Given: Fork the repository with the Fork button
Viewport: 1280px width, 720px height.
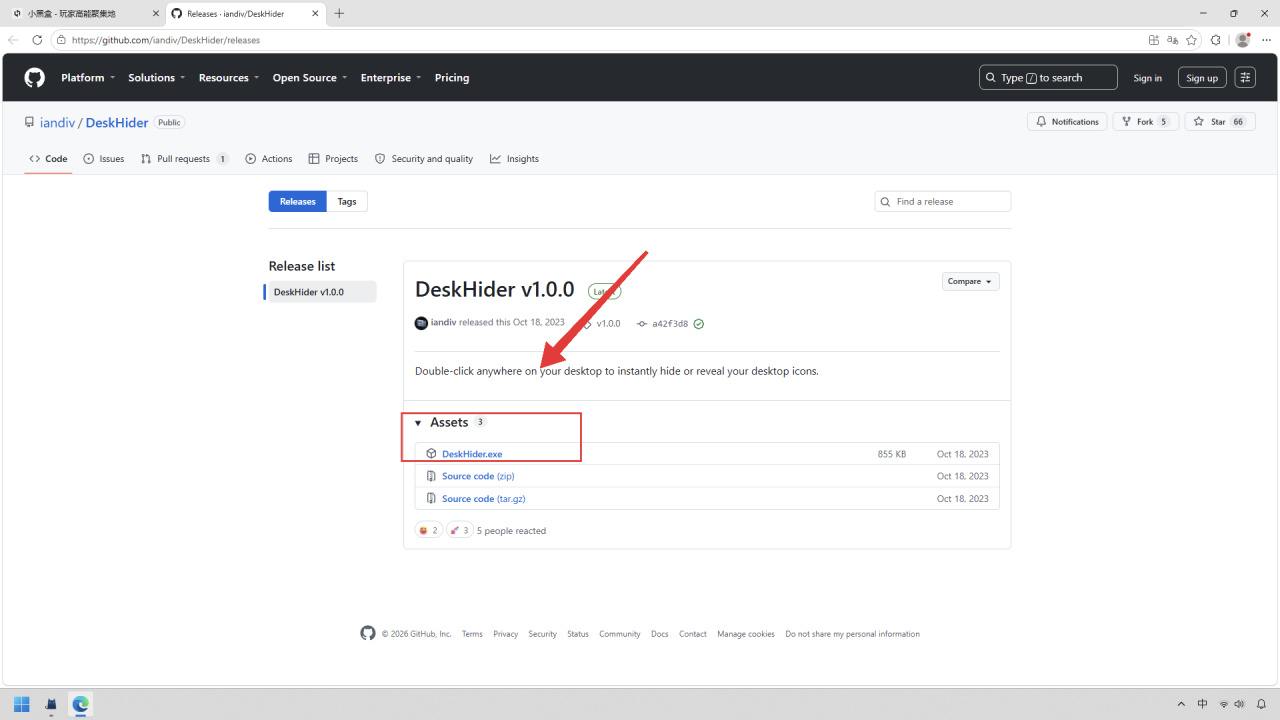Looking at the screenshot, I should tap(1146, 122).
